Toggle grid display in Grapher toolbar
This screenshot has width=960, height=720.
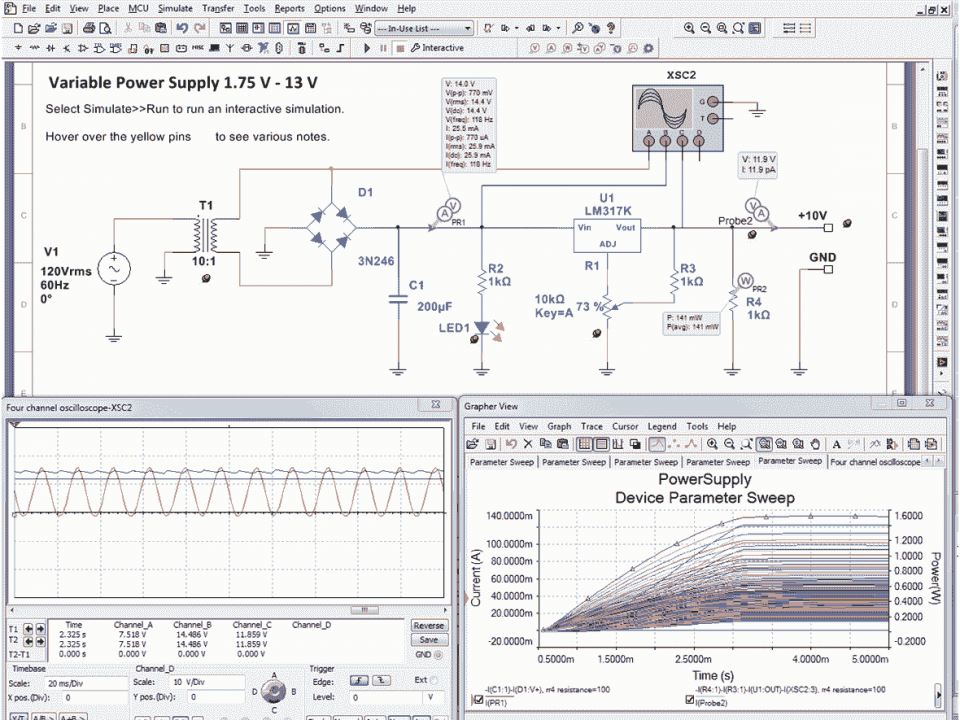point(585,444)
